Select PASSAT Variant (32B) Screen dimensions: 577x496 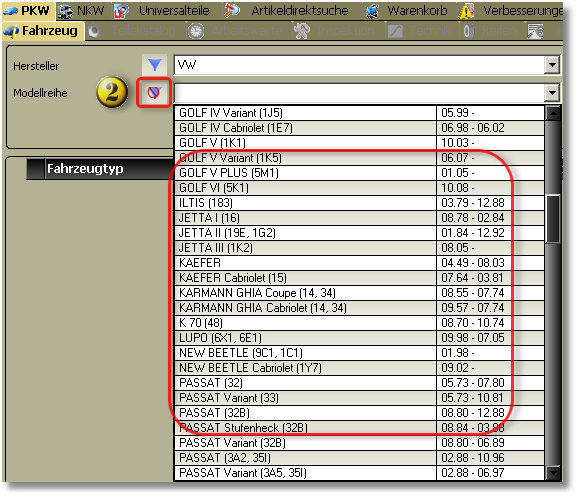359,443
